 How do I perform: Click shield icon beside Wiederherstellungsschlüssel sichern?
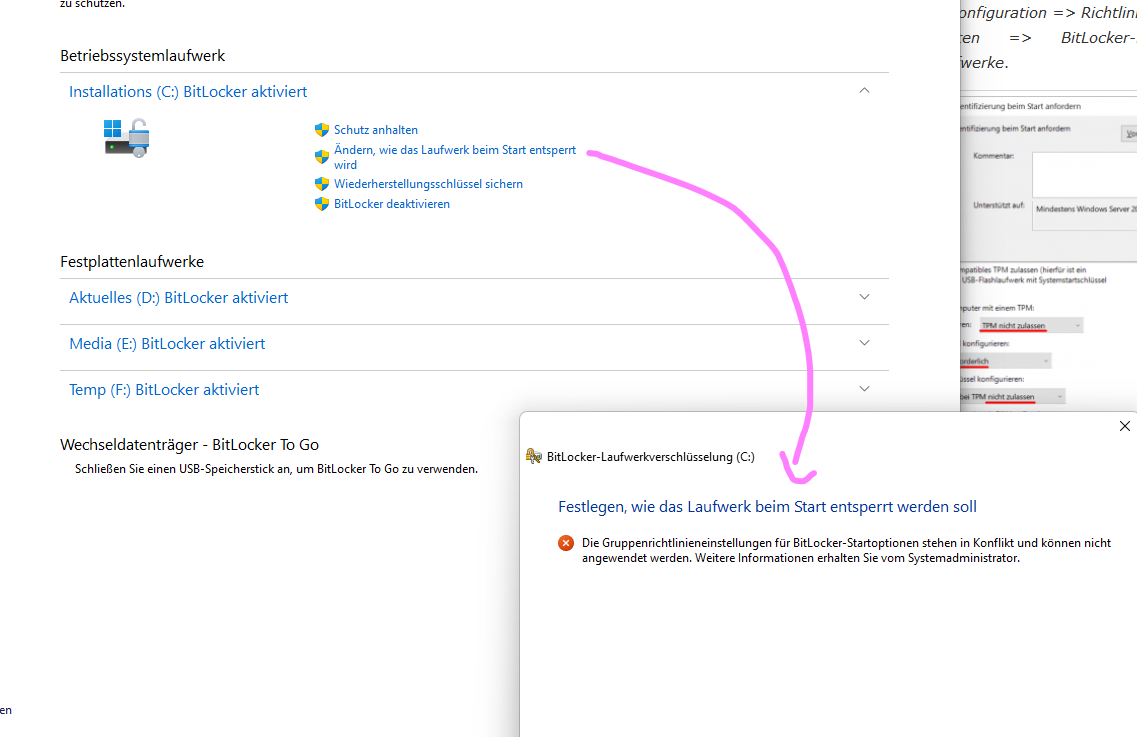tap(322, 184)
